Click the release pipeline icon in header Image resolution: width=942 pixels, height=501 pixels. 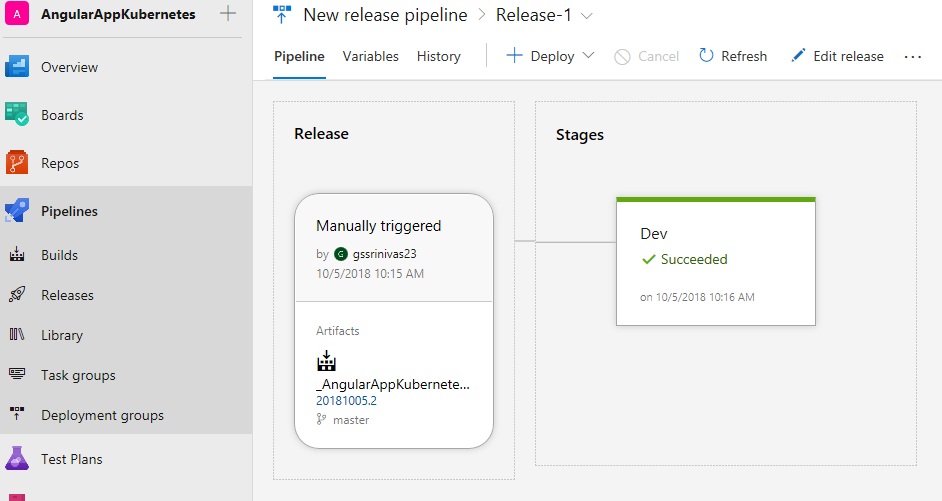point(282,14)
